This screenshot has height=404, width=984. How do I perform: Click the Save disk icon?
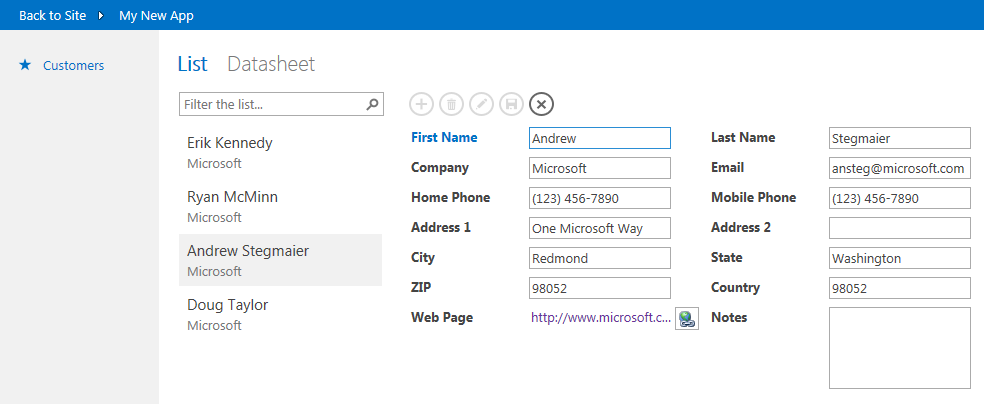pyautogui.click(x=511, y=104)
